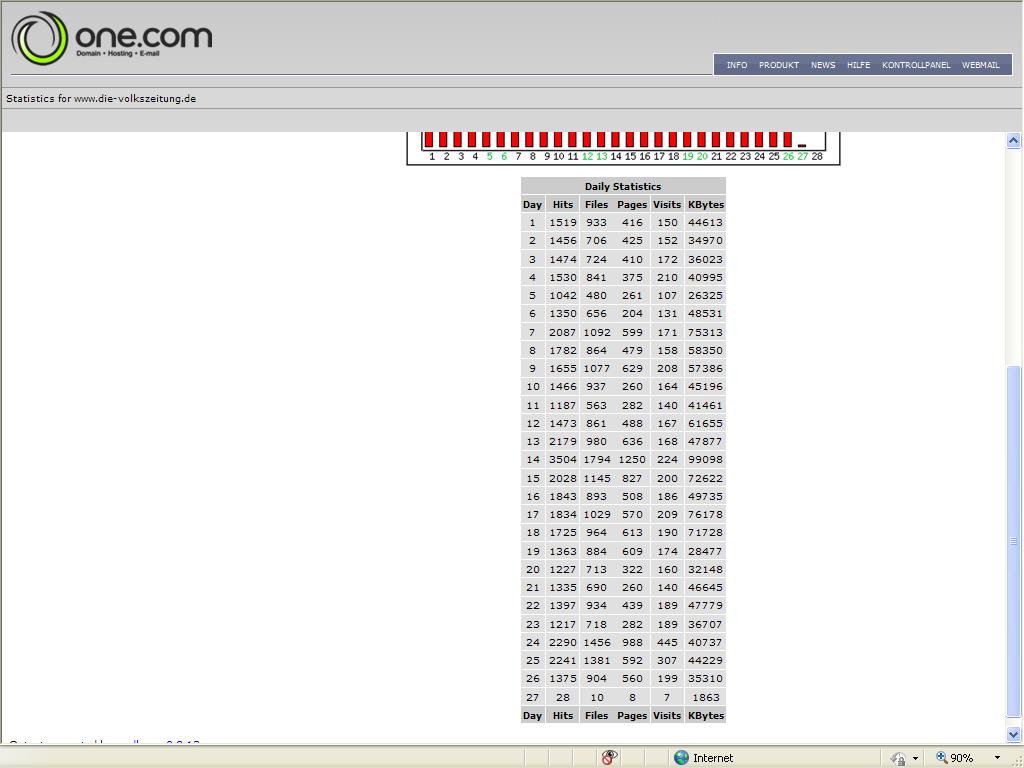Click KBytes value 76178 for day 17

[705, 515]
